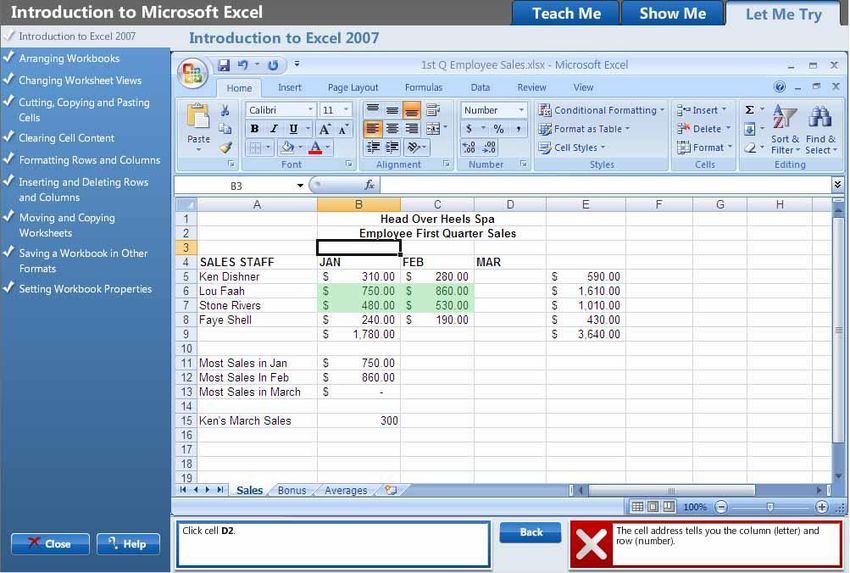This screenshot has width=850, height=573.
Task: Open Find & Select menu
Action: [821, 129]
